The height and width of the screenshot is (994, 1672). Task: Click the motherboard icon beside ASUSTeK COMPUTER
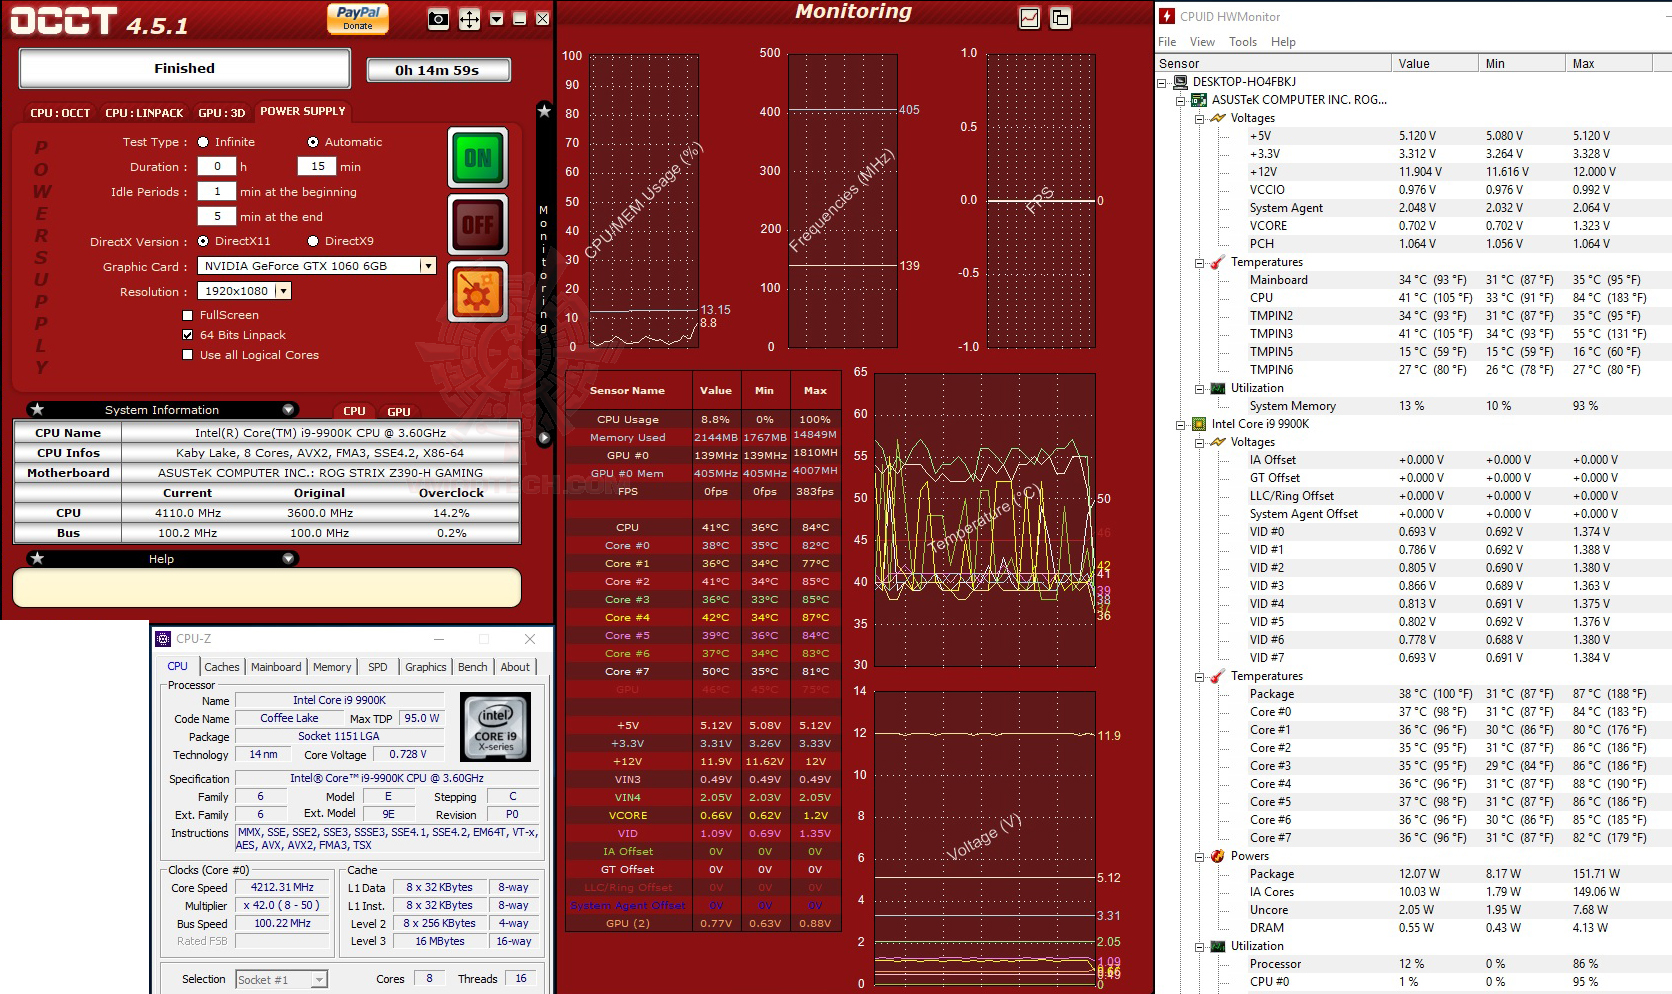pos(1199,100)
